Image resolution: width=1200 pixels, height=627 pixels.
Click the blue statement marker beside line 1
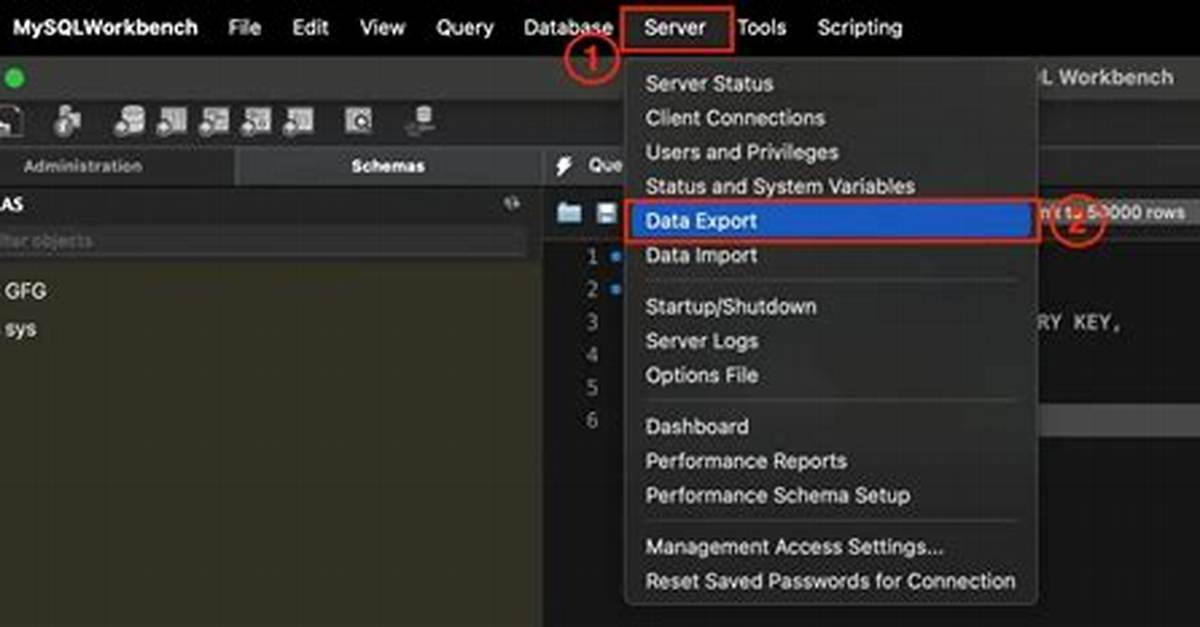point(615,257)
